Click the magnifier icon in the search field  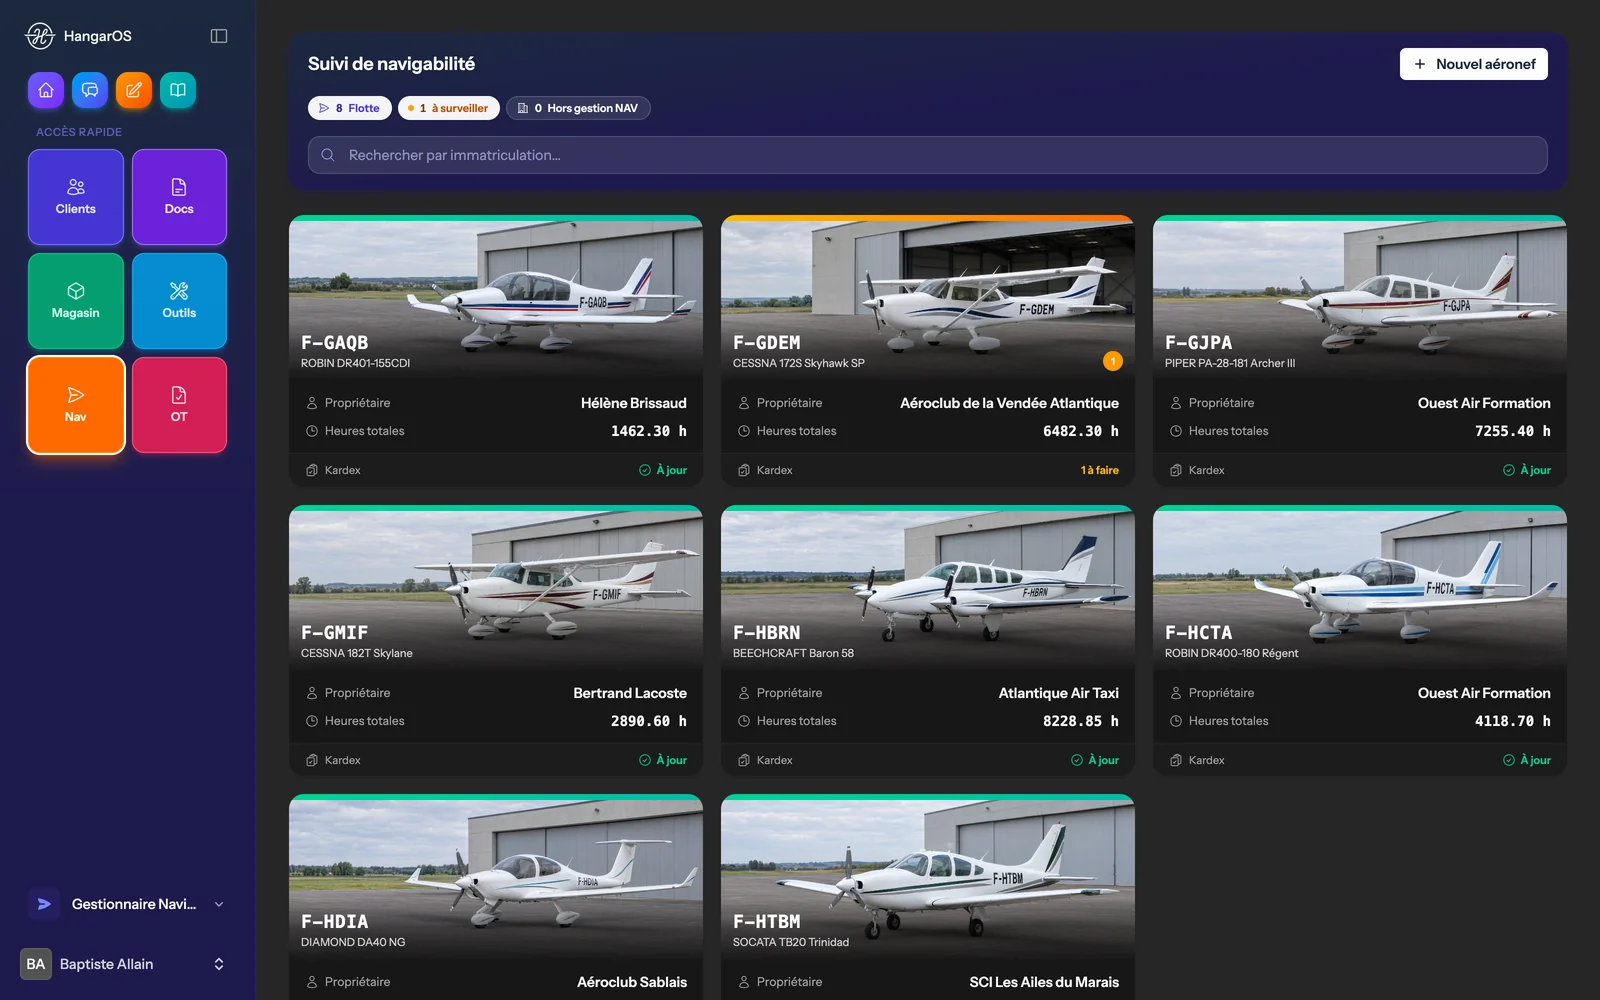[x=328, y=155]
